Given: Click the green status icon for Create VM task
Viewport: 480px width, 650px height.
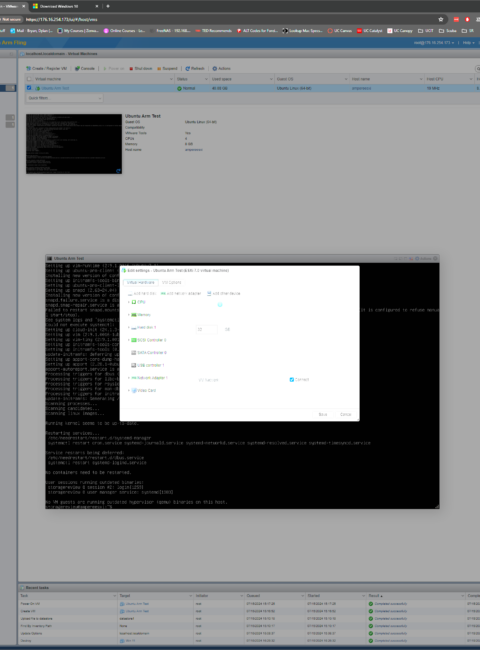Looking at the screenshot, I should point(371,611).
